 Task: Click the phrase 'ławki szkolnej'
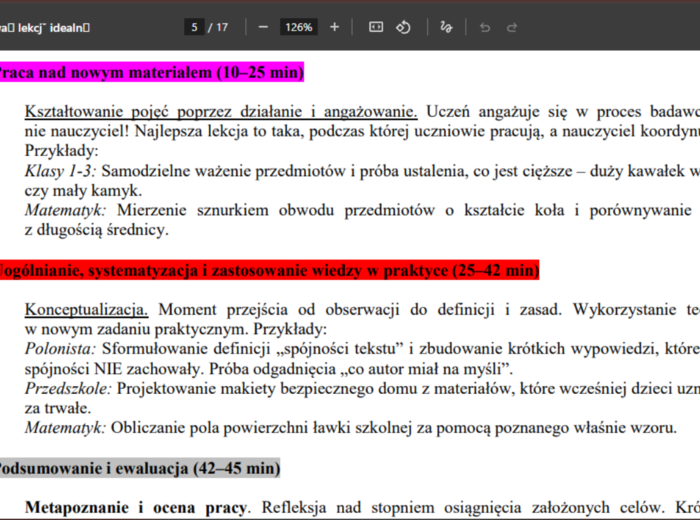[362, 428]
